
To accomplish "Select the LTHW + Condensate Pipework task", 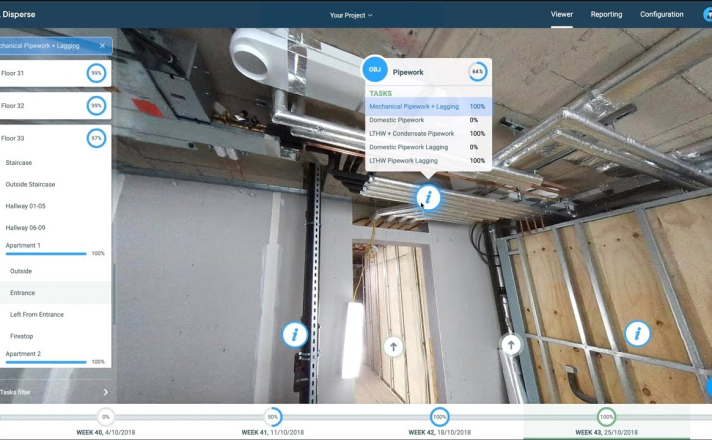I will (428, 133).
